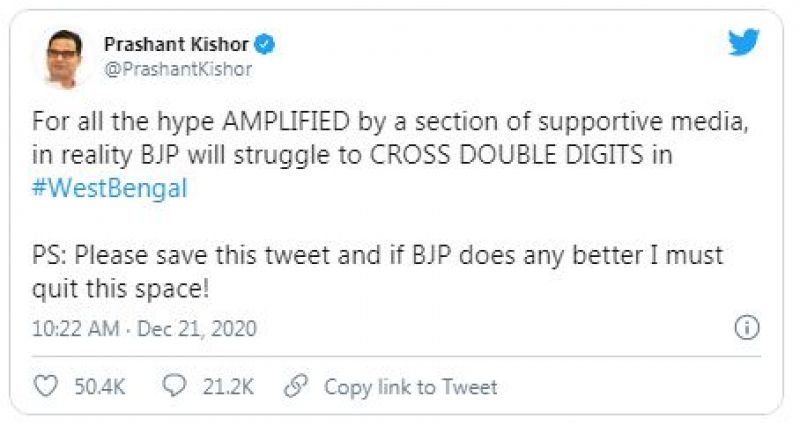Open the tweet info circle icon
Viewport: 800px width, 433px height.
pos(746,327)
